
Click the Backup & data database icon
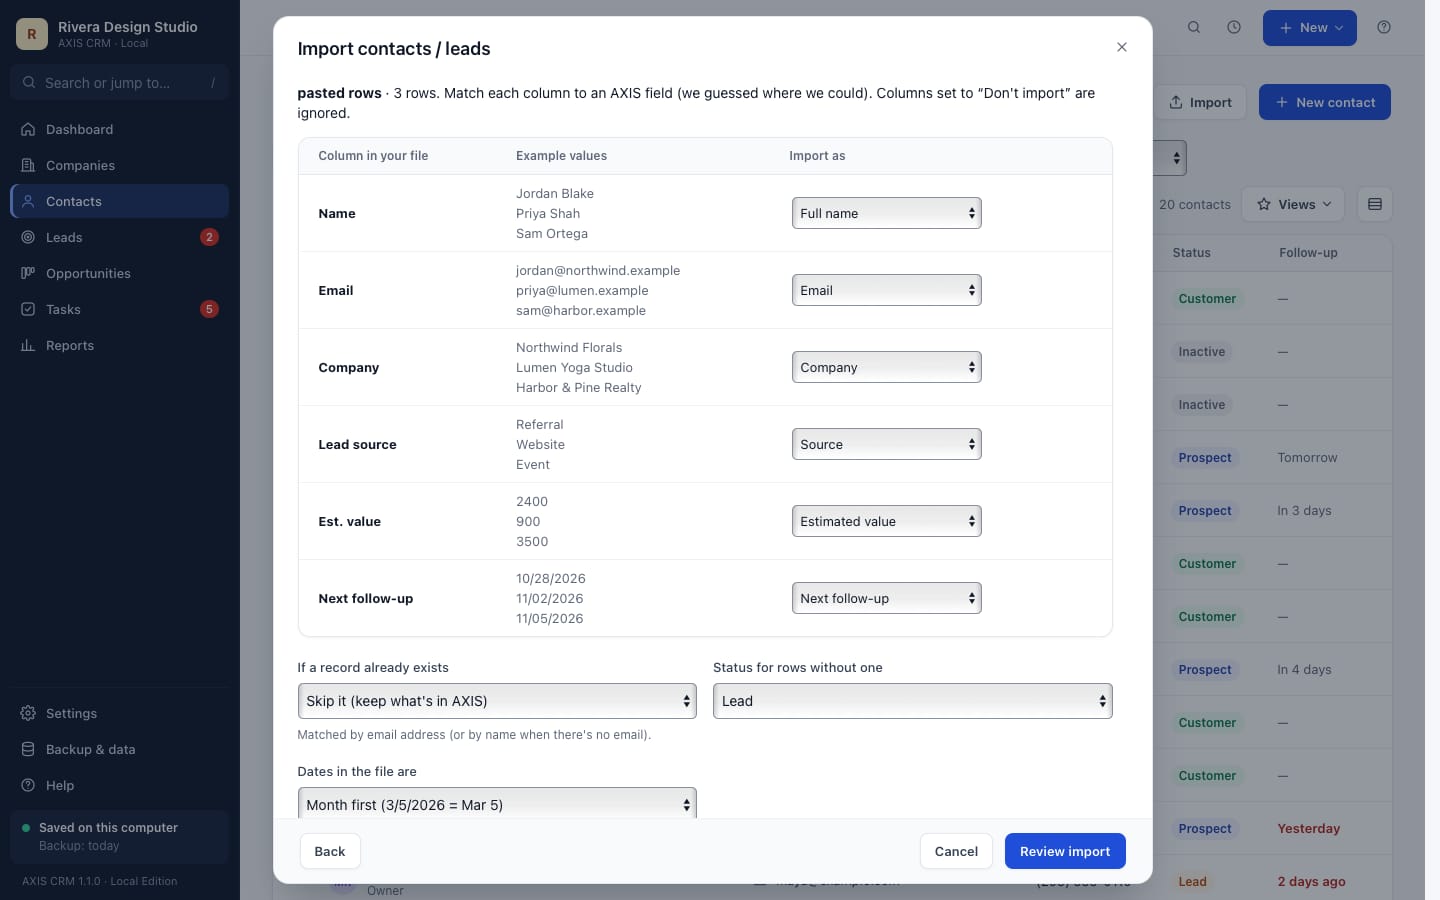pos(28,749)
